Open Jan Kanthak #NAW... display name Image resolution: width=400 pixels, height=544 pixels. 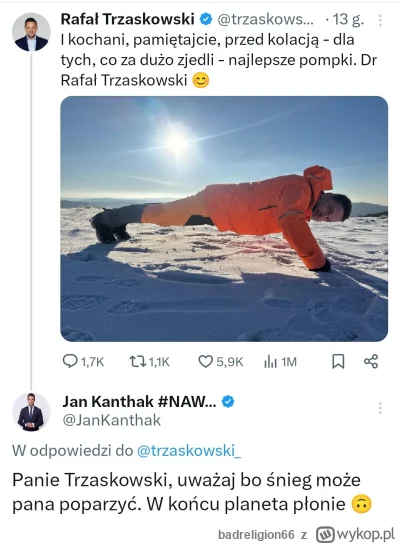pos(139,401)
